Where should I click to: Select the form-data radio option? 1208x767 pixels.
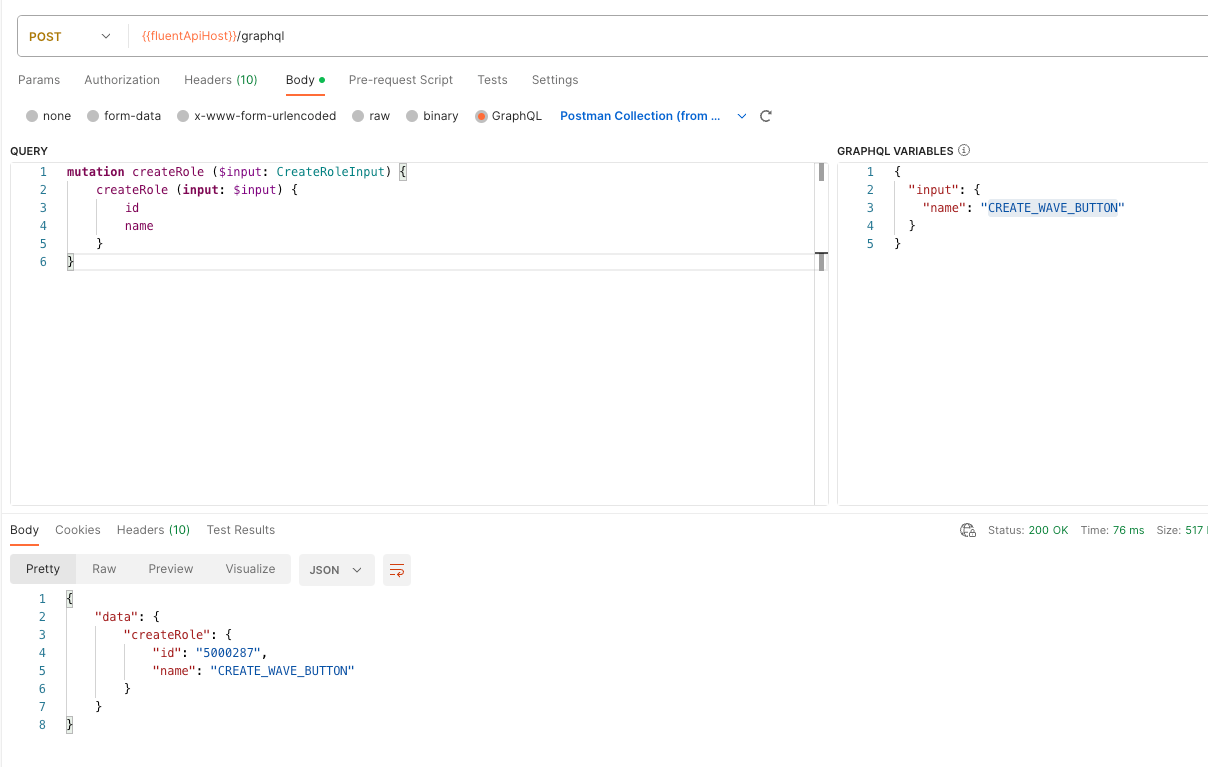tap(94, 116)
